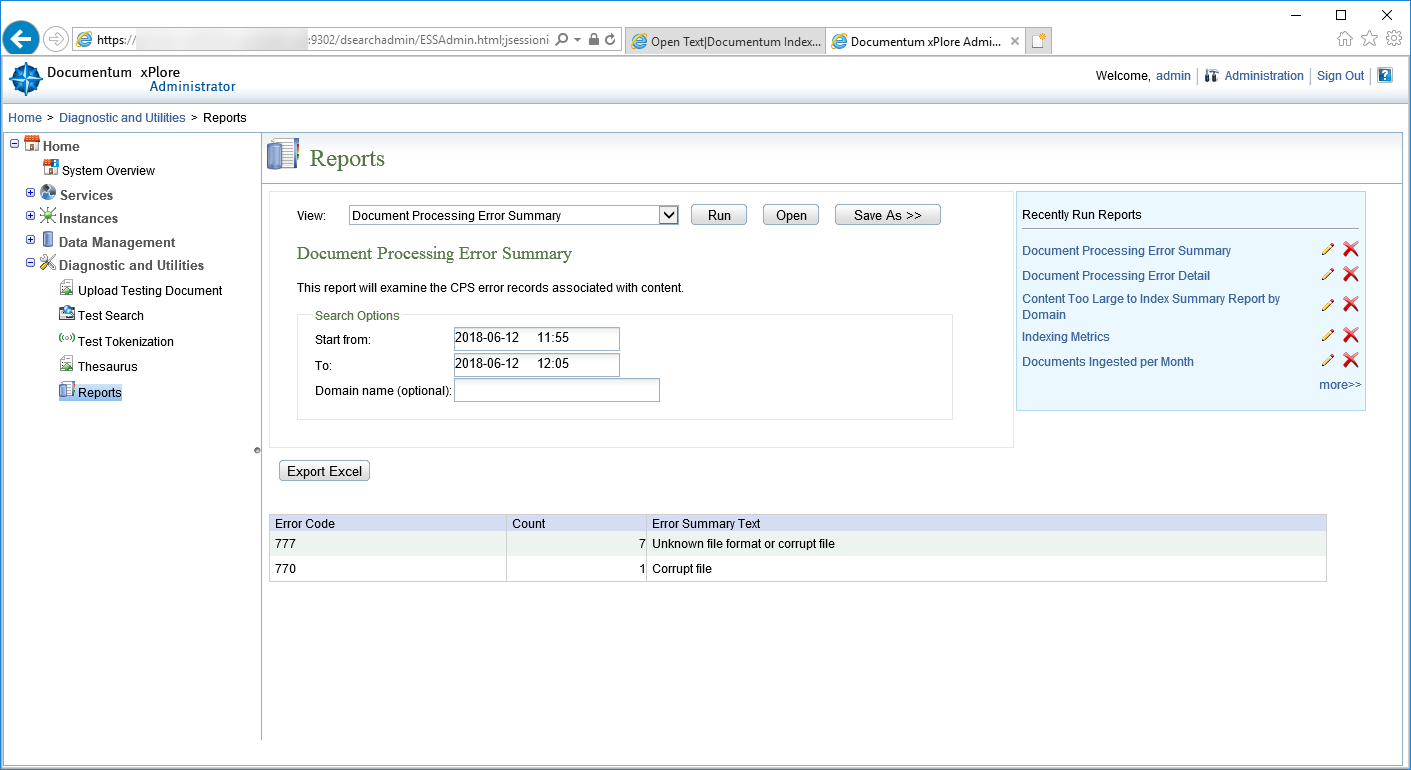Image resolution: width=1411 pixels, height=770 pixels.
Task: Close the Documentum xPlore Admin tab
Action: [1015, 41]
